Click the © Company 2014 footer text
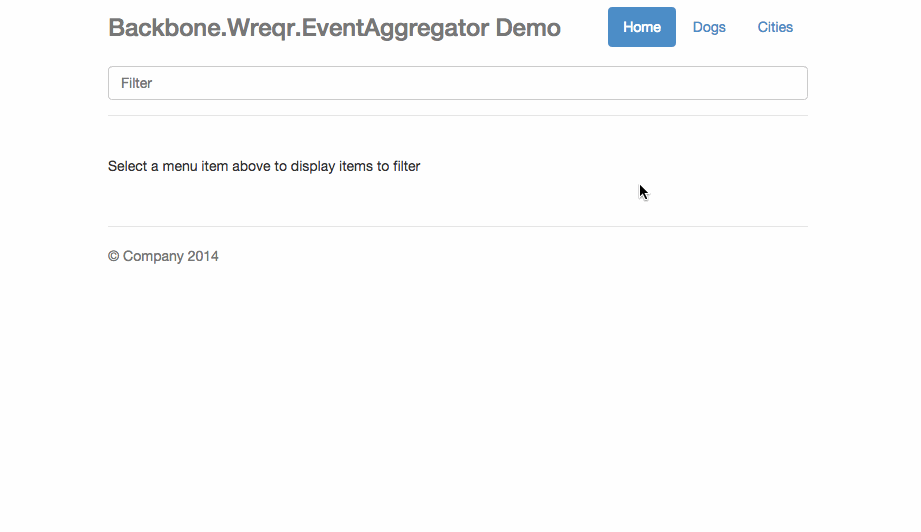 click(x=163, y=256)
